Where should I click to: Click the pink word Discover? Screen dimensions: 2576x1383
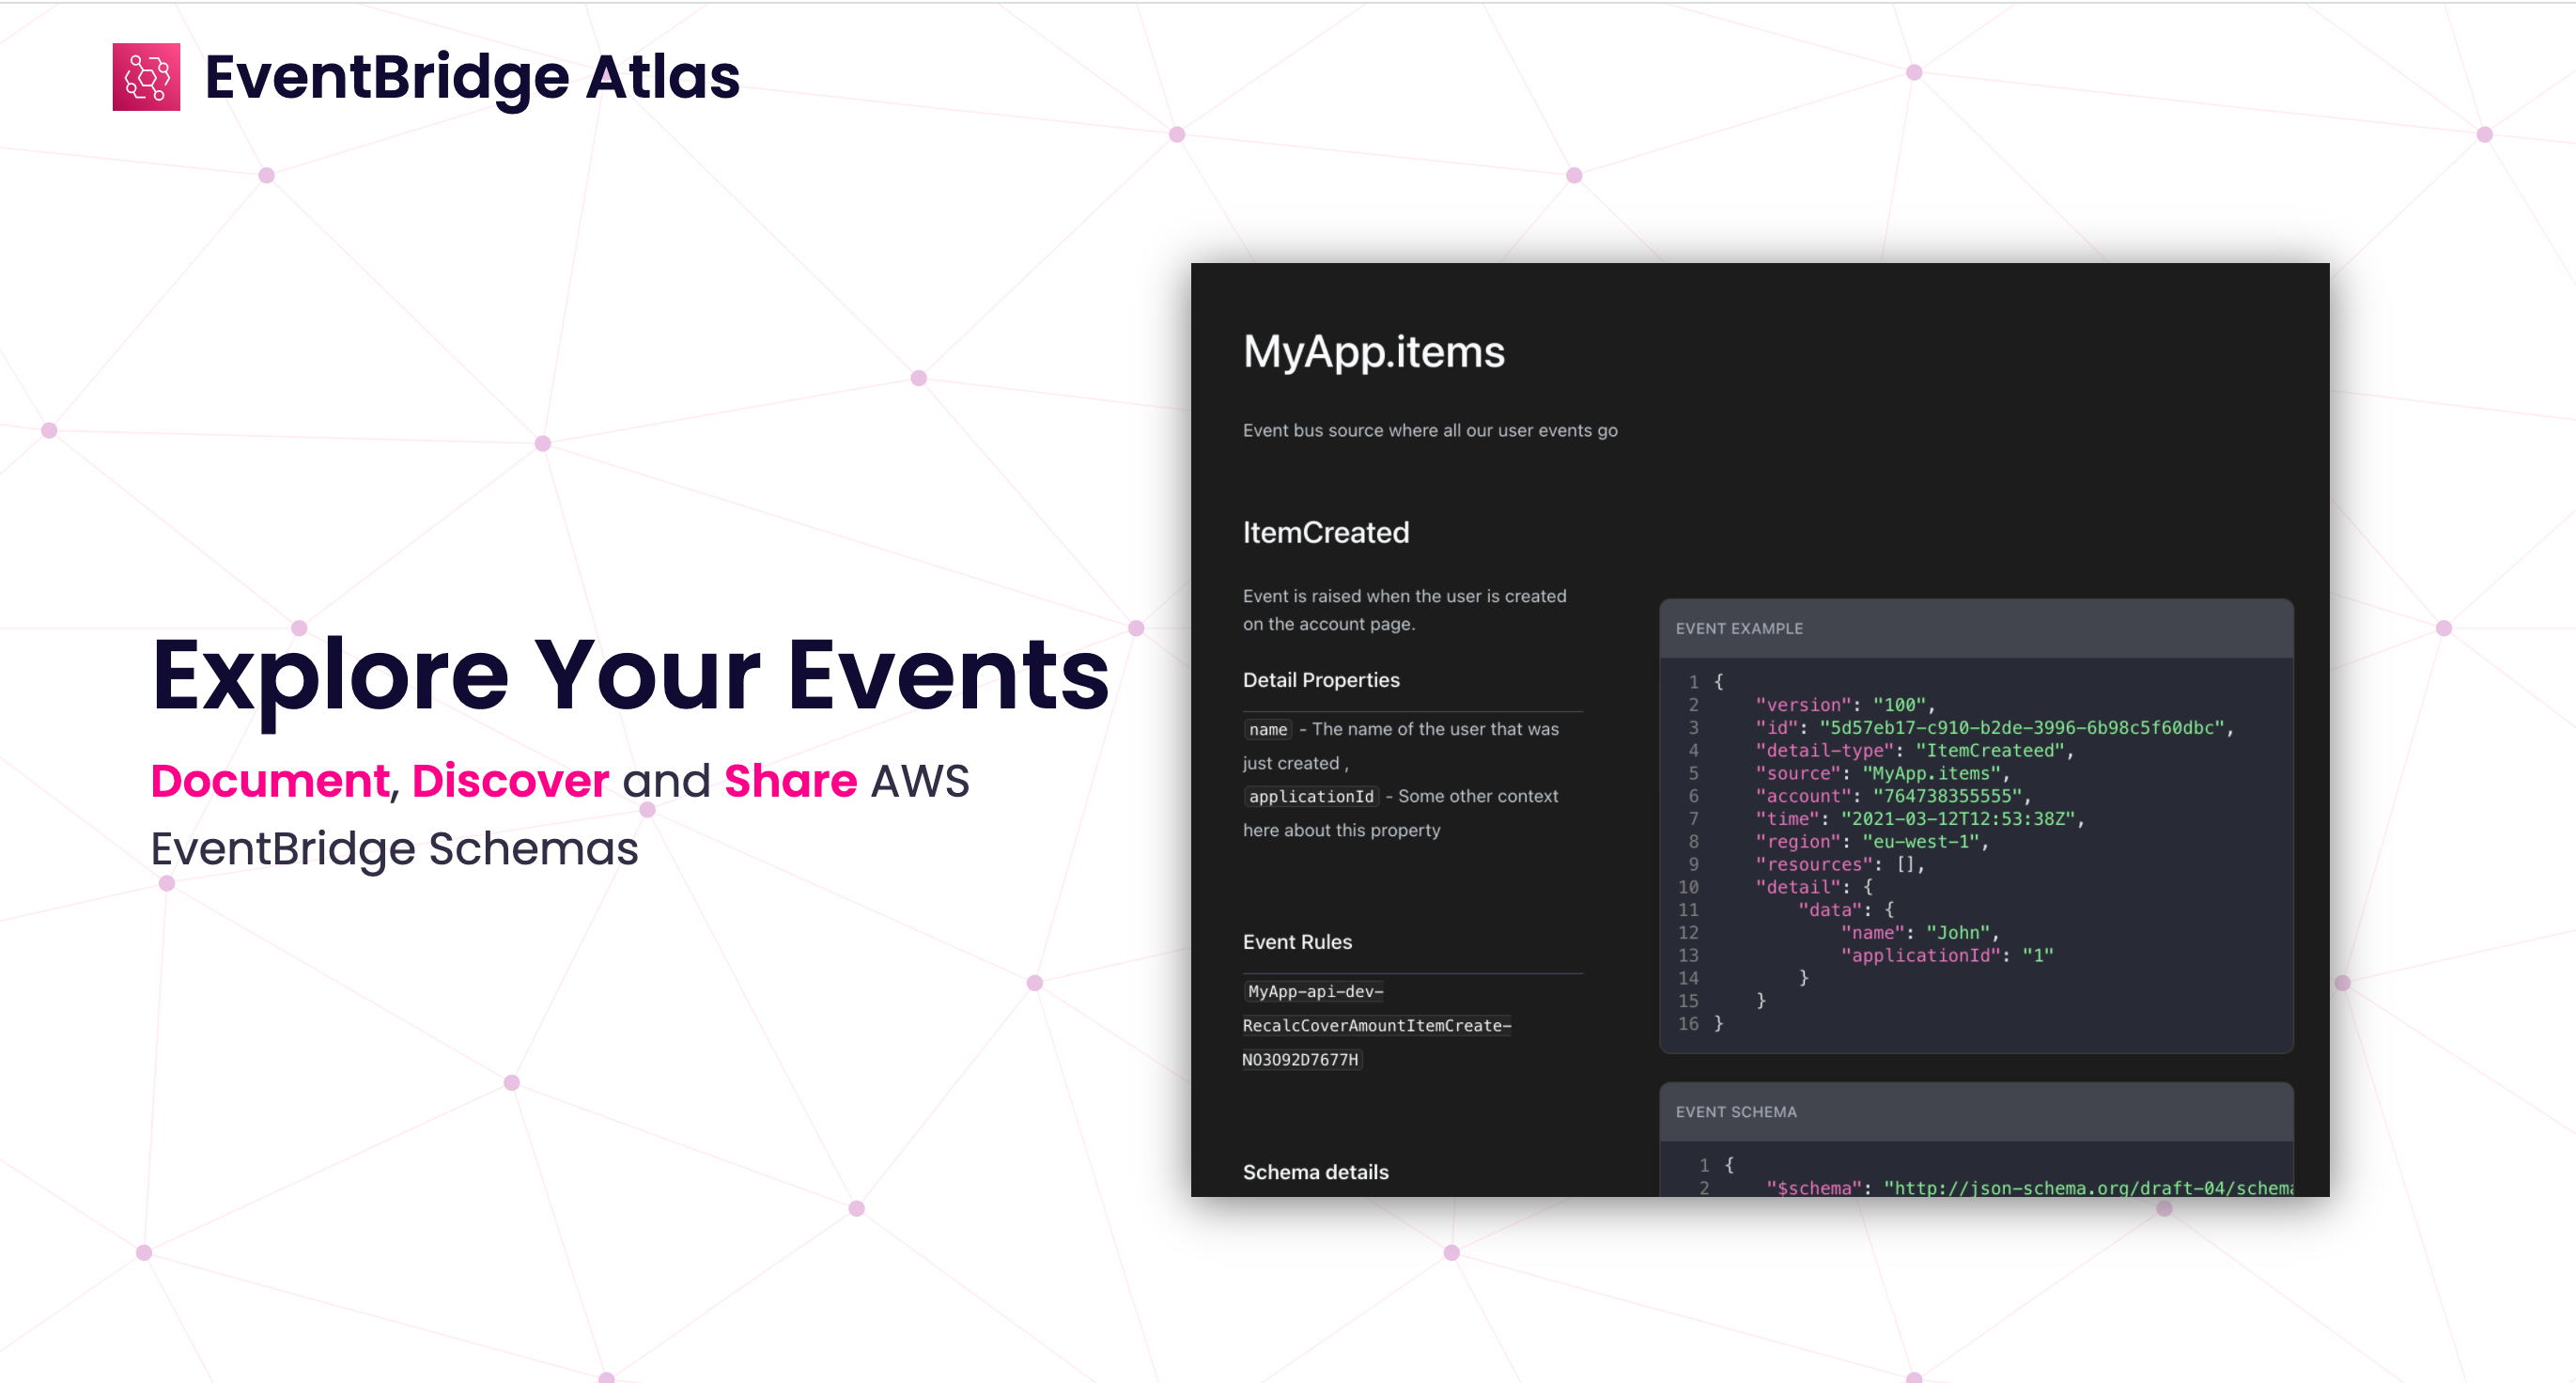tap(510, 781)
